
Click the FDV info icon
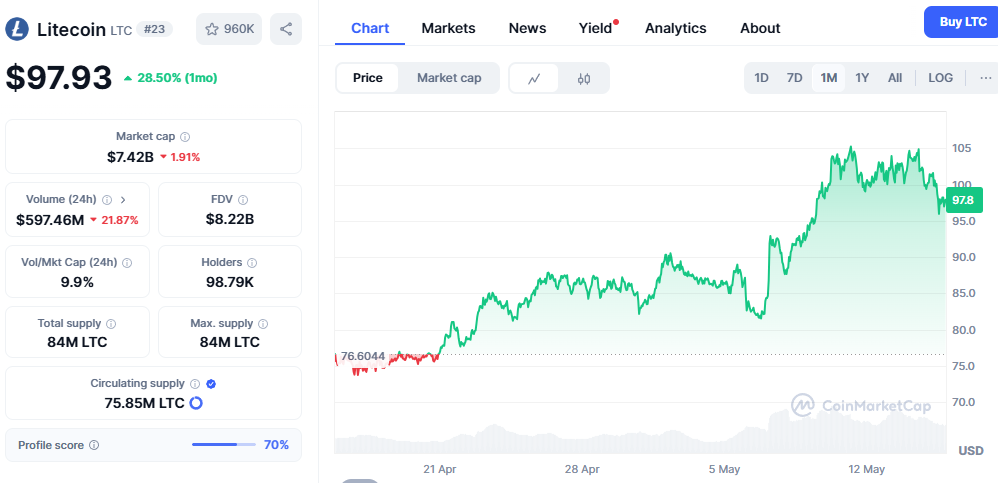[x=243, y=199]
